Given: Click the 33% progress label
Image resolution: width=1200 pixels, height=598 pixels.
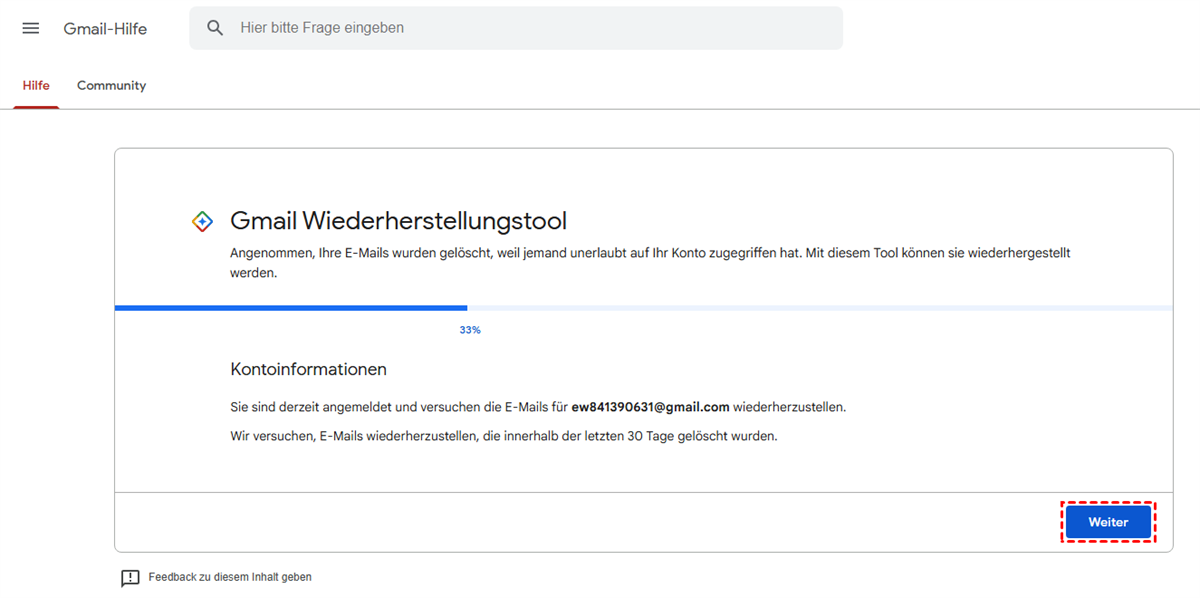Looking at the screenshot, I should pyautogui.click(x=470, y=330).
